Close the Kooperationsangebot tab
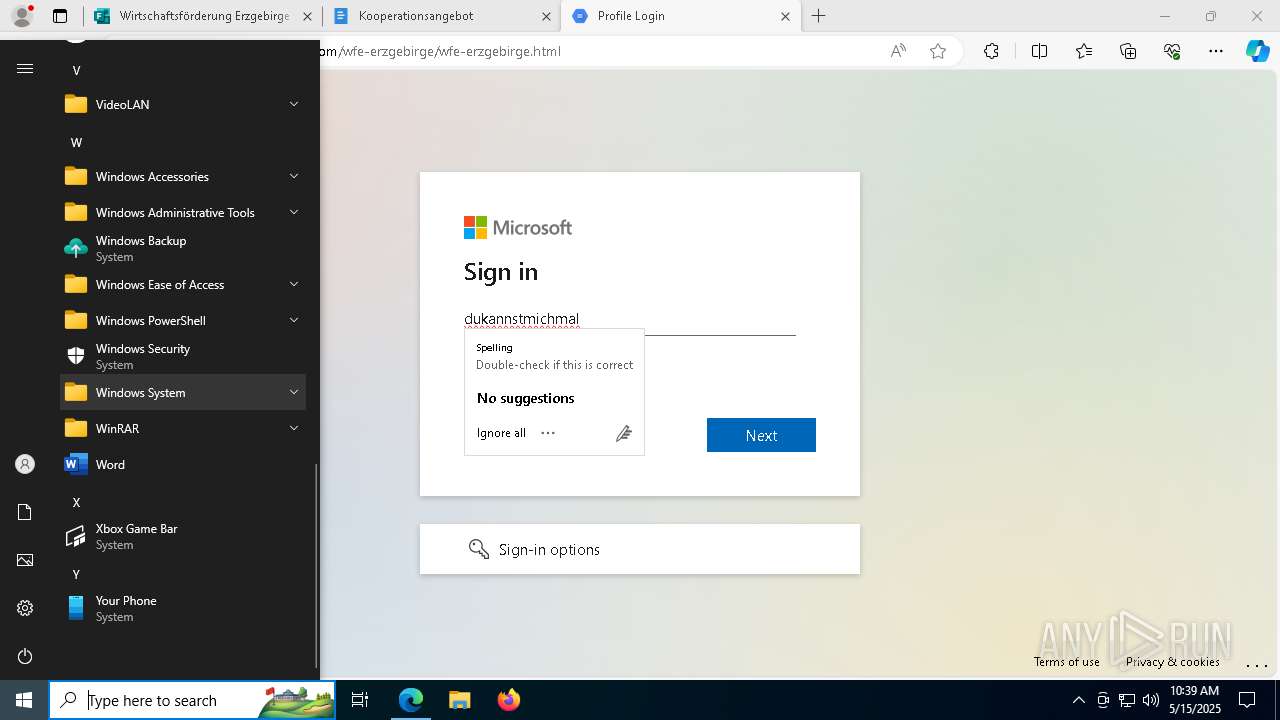The height and width of the screenshot is (720, 1280). [x=545, y=16]
